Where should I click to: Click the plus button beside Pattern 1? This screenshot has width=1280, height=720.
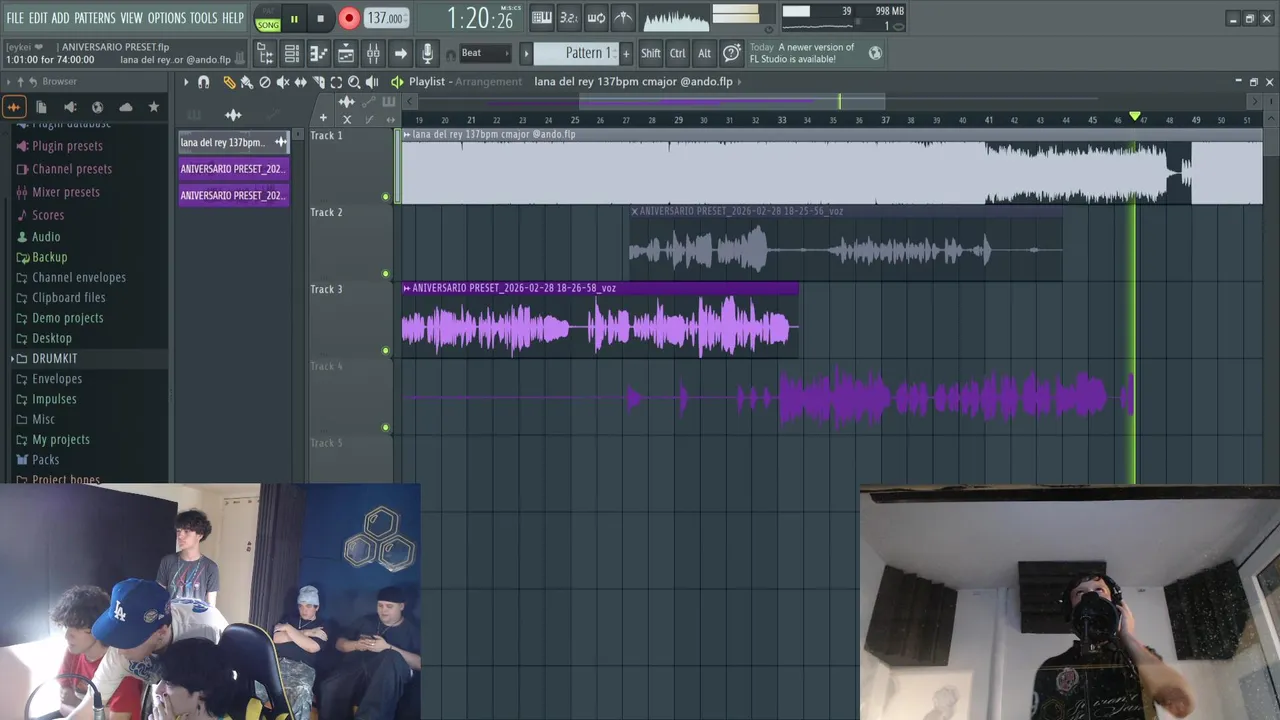(627, 53)
